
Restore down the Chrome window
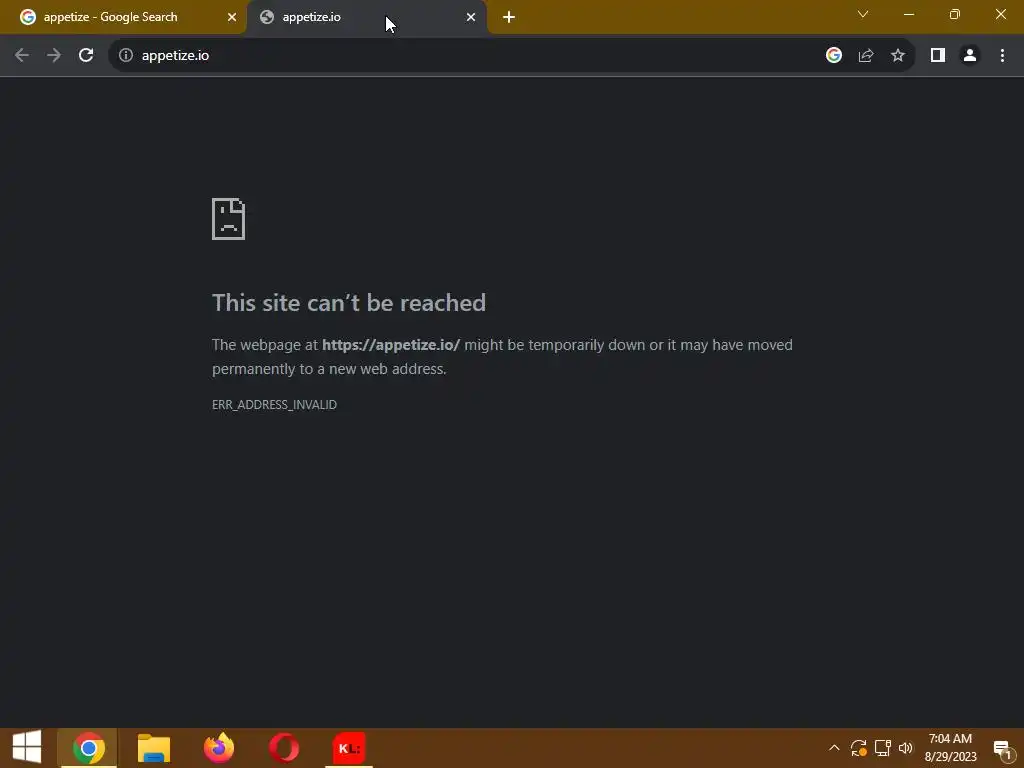click(955, 14)
